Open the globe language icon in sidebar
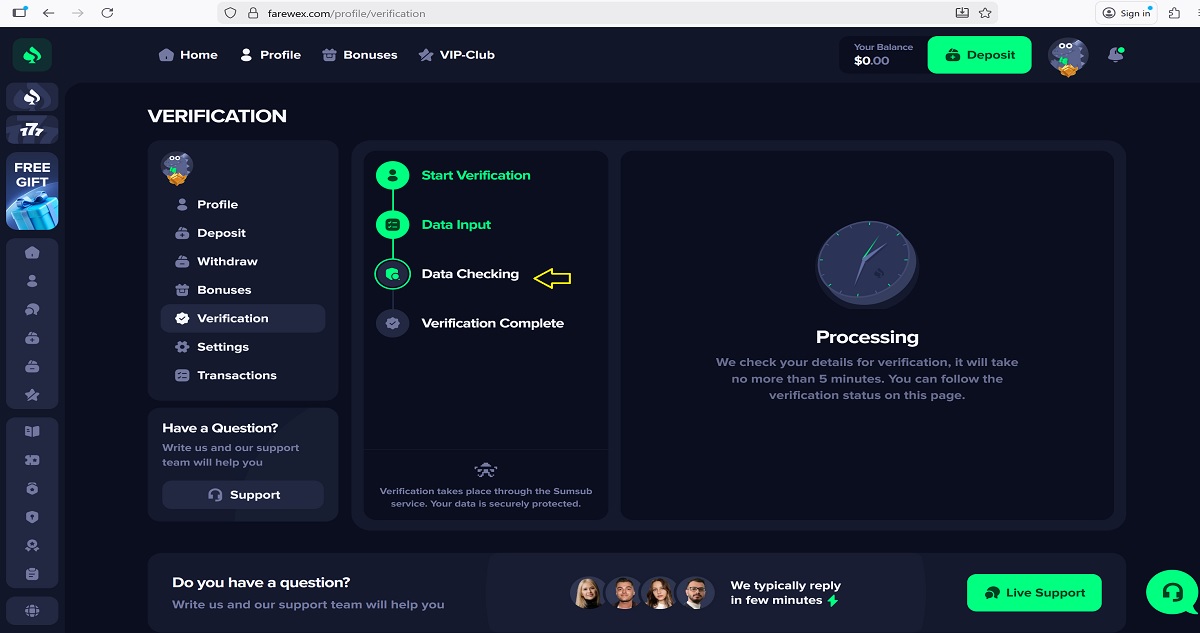The width and height of the screenshot is (1200, 633). (32, 610)
